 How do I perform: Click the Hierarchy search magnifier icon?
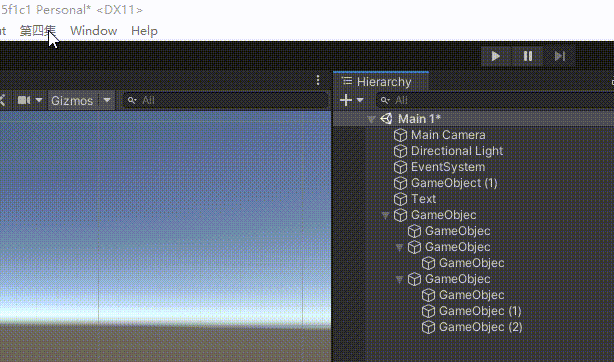pos(385,100)
